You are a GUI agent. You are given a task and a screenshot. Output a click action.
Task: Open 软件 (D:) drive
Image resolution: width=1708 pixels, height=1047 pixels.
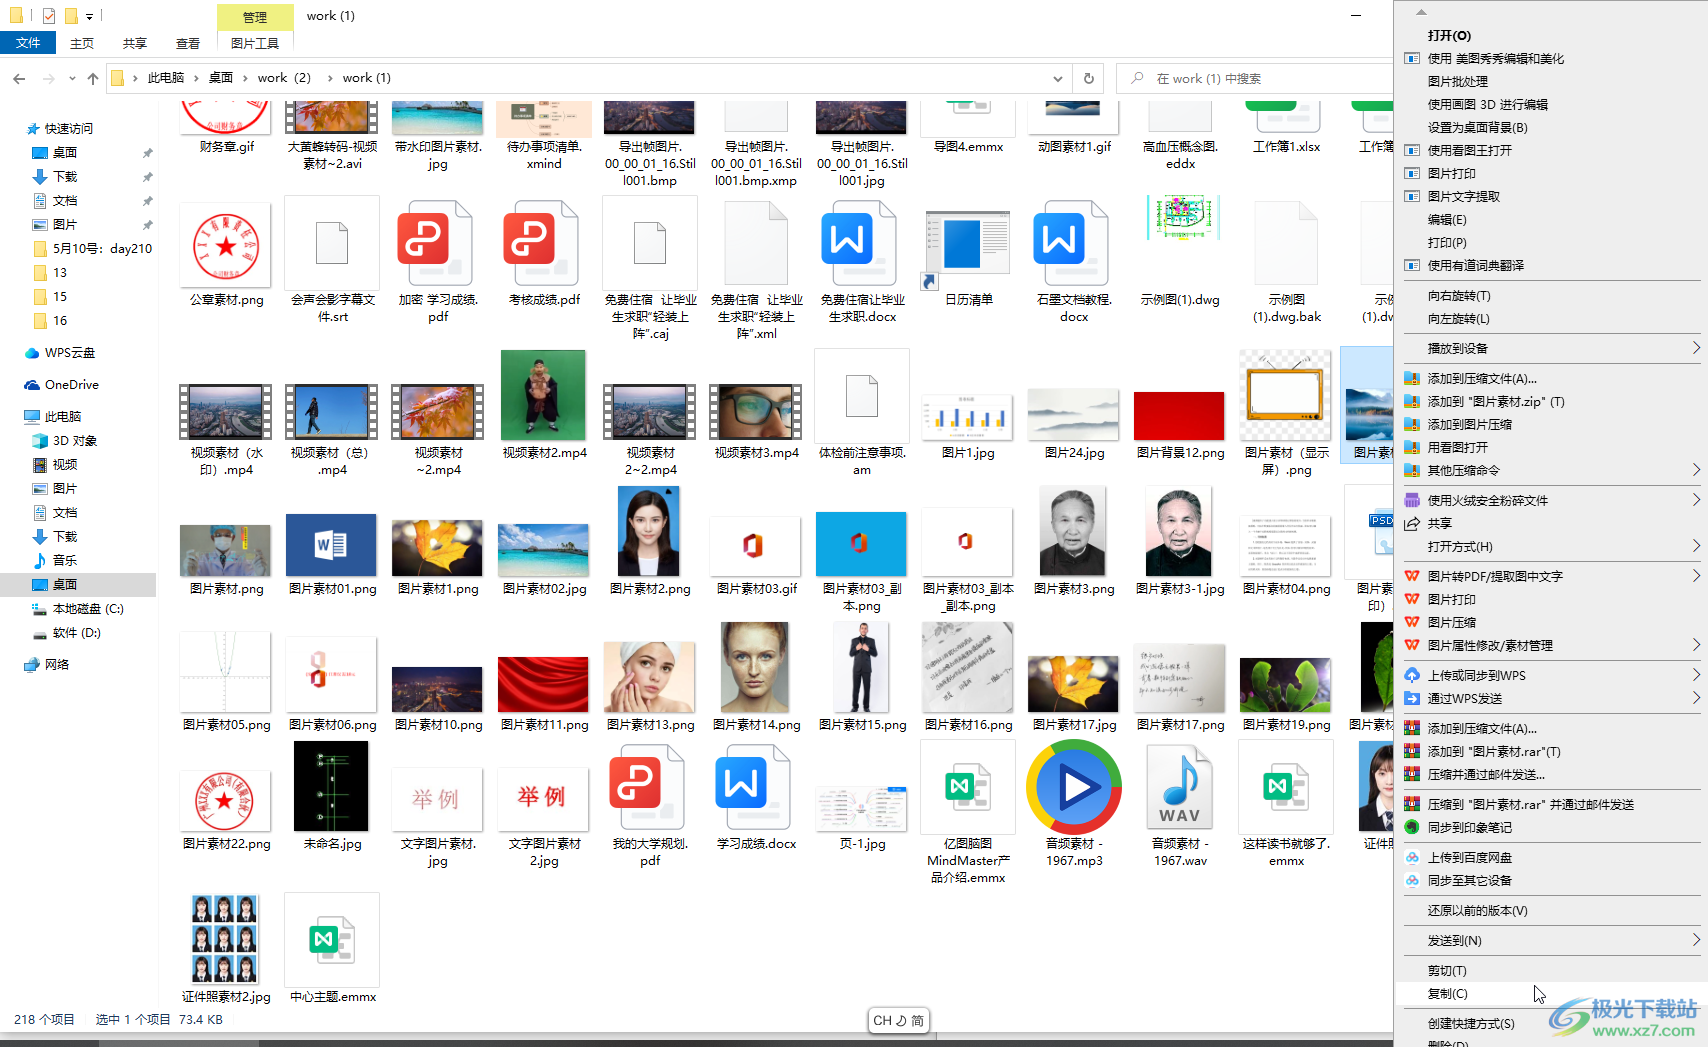77,633
